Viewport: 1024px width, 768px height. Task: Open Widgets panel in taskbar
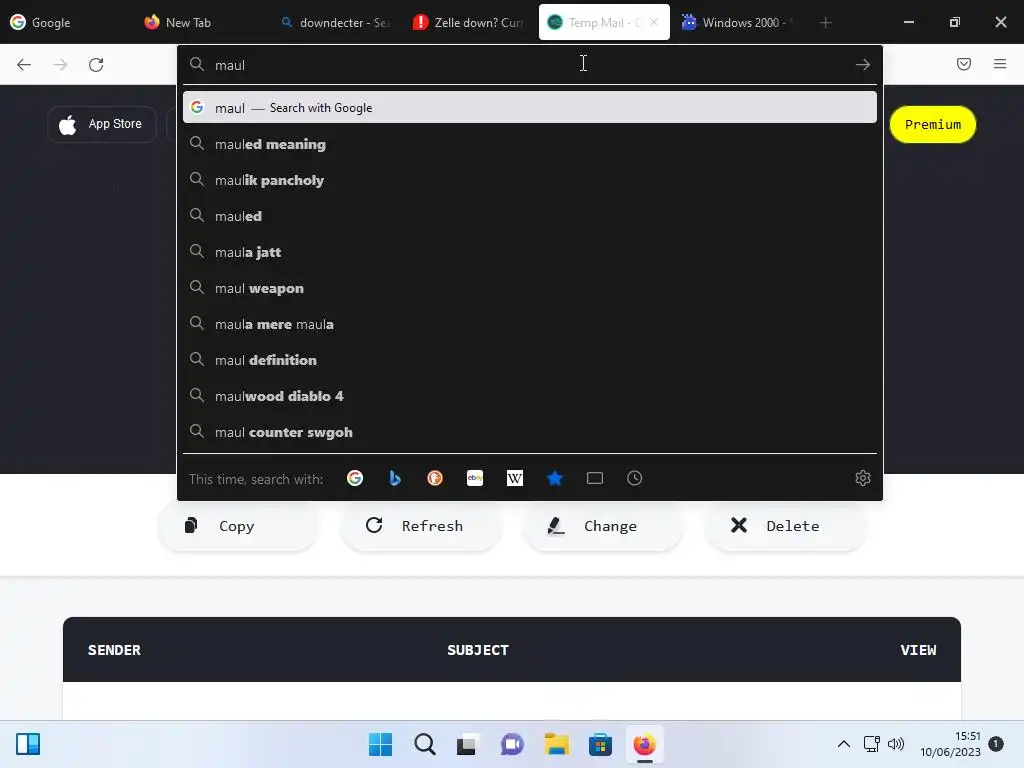click(x=28, y=744)
